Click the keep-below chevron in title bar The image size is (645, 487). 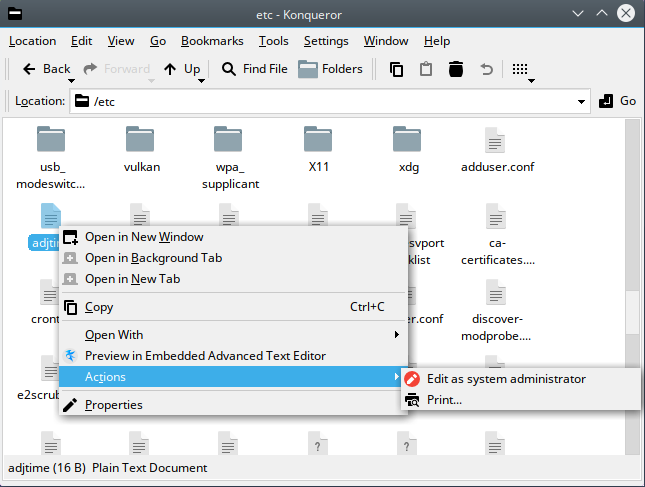[578, 14]
